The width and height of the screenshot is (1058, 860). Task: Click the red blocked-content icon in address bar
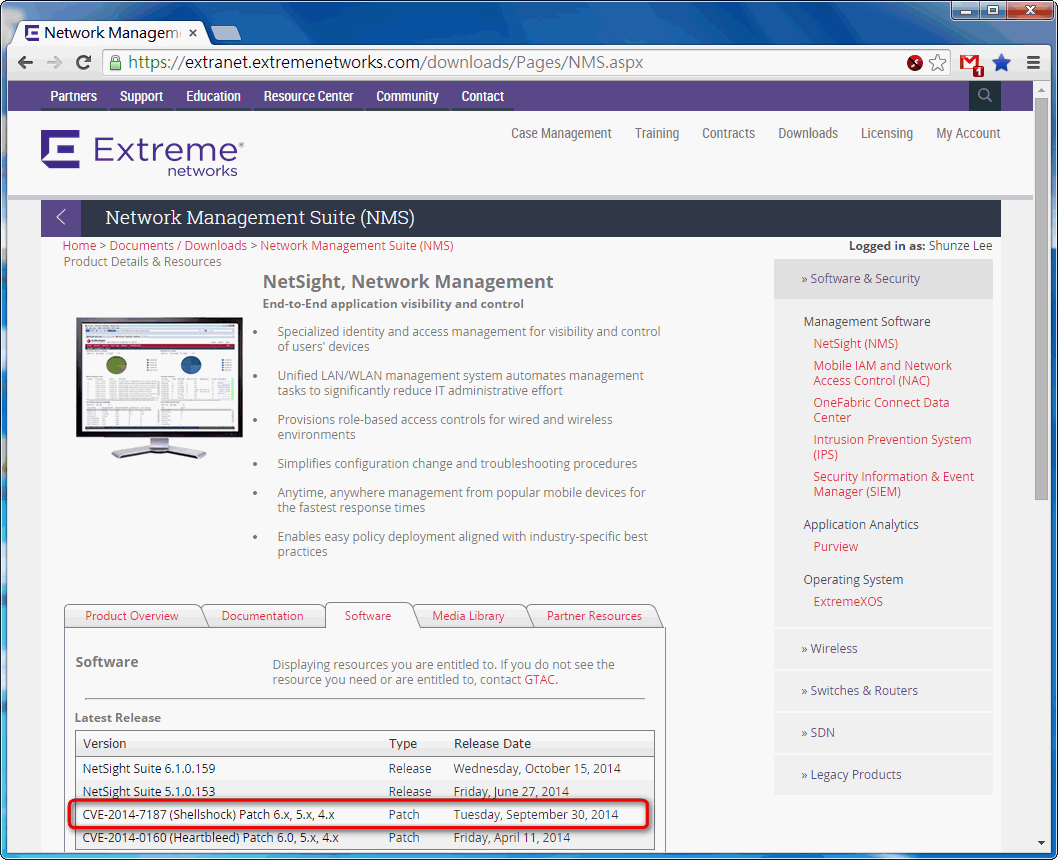[x=914, y=63]
